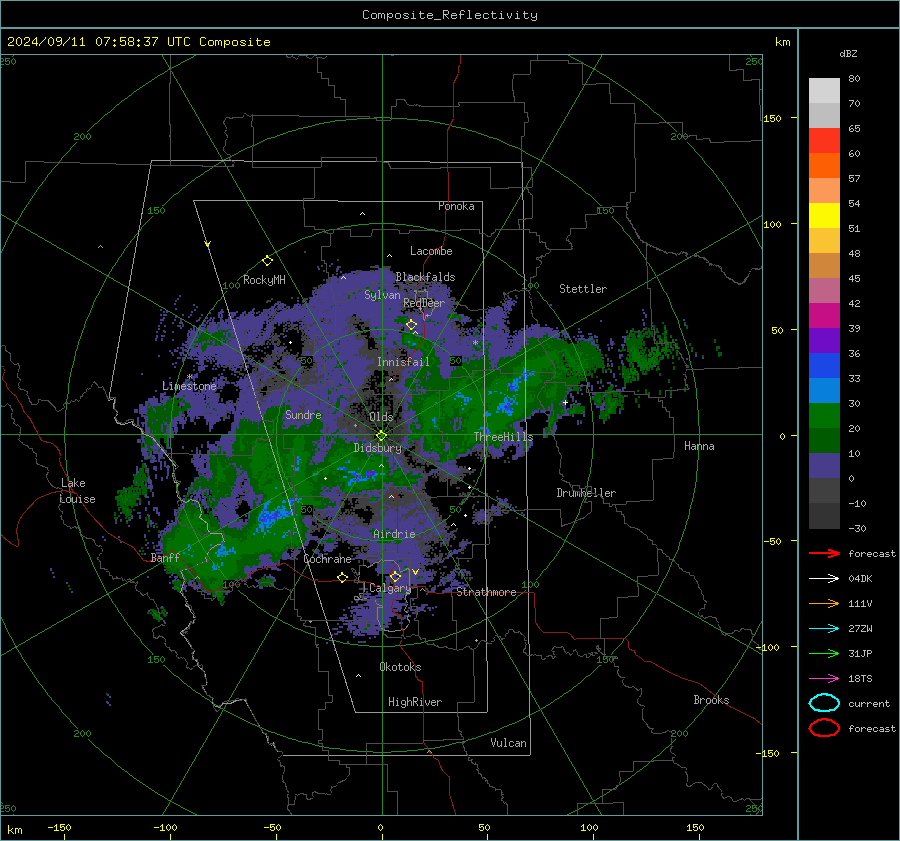Click the magenta 18TS arrow legend icon
The height and width of the screenshot is (841, 900).
click(824, 679)
